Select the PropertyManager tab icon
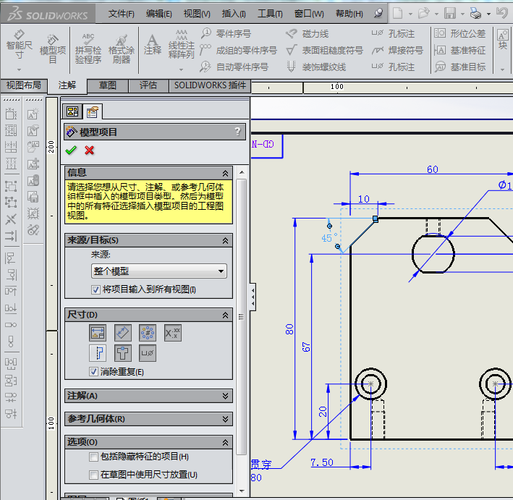The image size is (513, 500). tap(92, 112)
